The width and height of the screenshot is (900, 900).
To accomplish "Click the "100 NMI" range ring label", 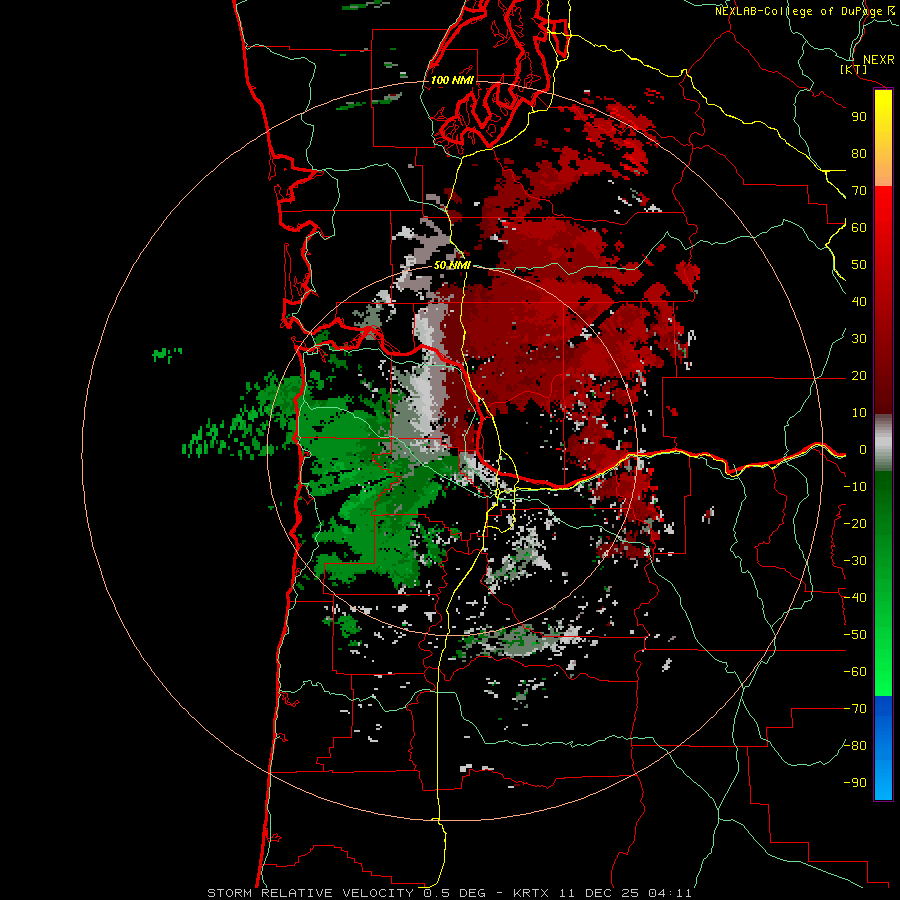I will pos(452,80).
